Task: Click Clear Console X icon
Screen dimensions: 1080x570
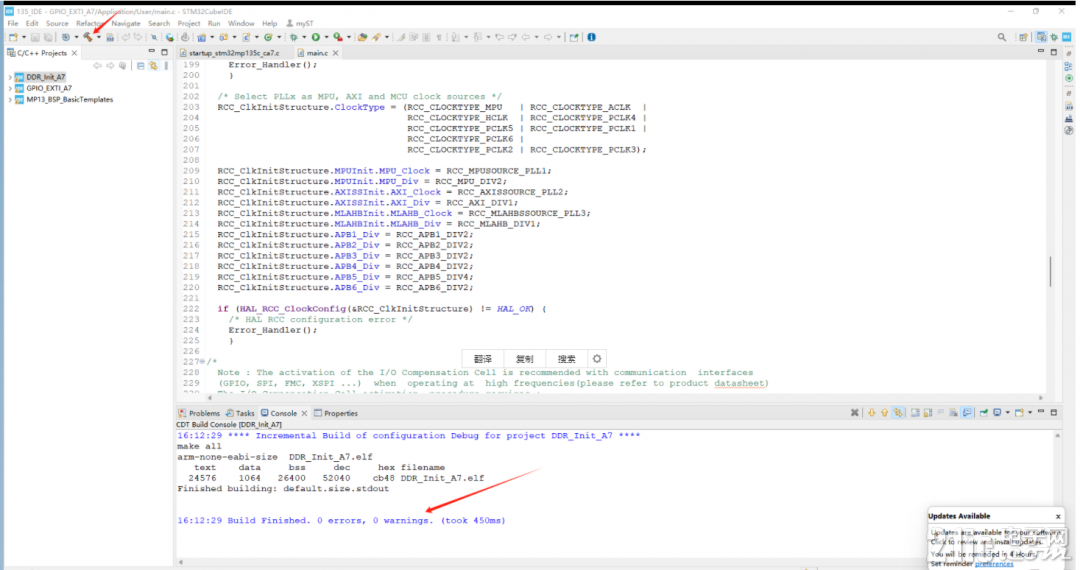Action: tap(855, 413)
